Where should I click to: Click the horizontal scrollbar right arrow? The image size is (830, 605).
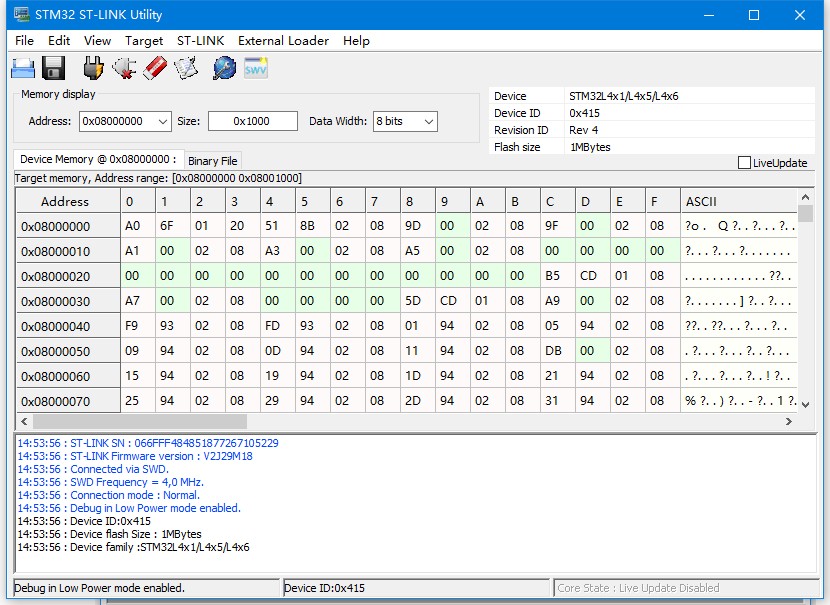click(789, 422)
